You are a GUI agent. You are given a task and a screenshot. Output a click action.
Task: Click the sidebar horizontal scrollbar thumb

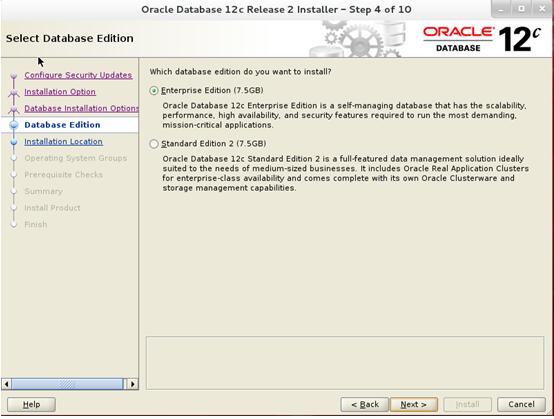67,384
